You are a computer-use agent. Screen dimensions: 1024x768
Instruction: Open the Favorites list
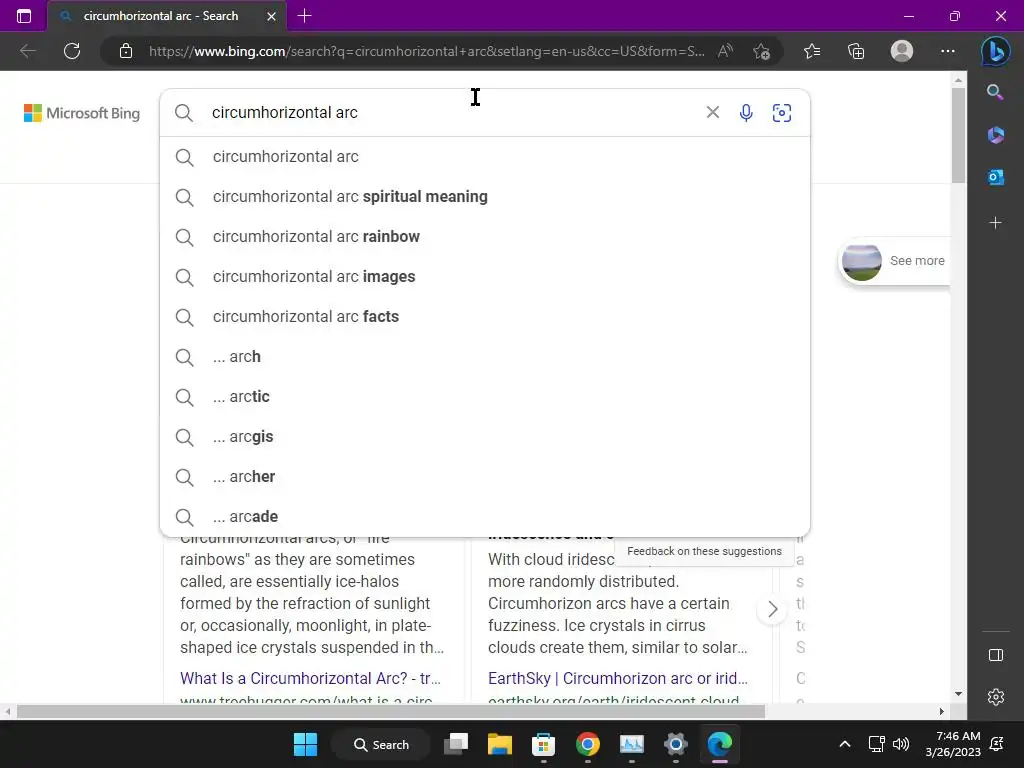[x=812, y=51]
